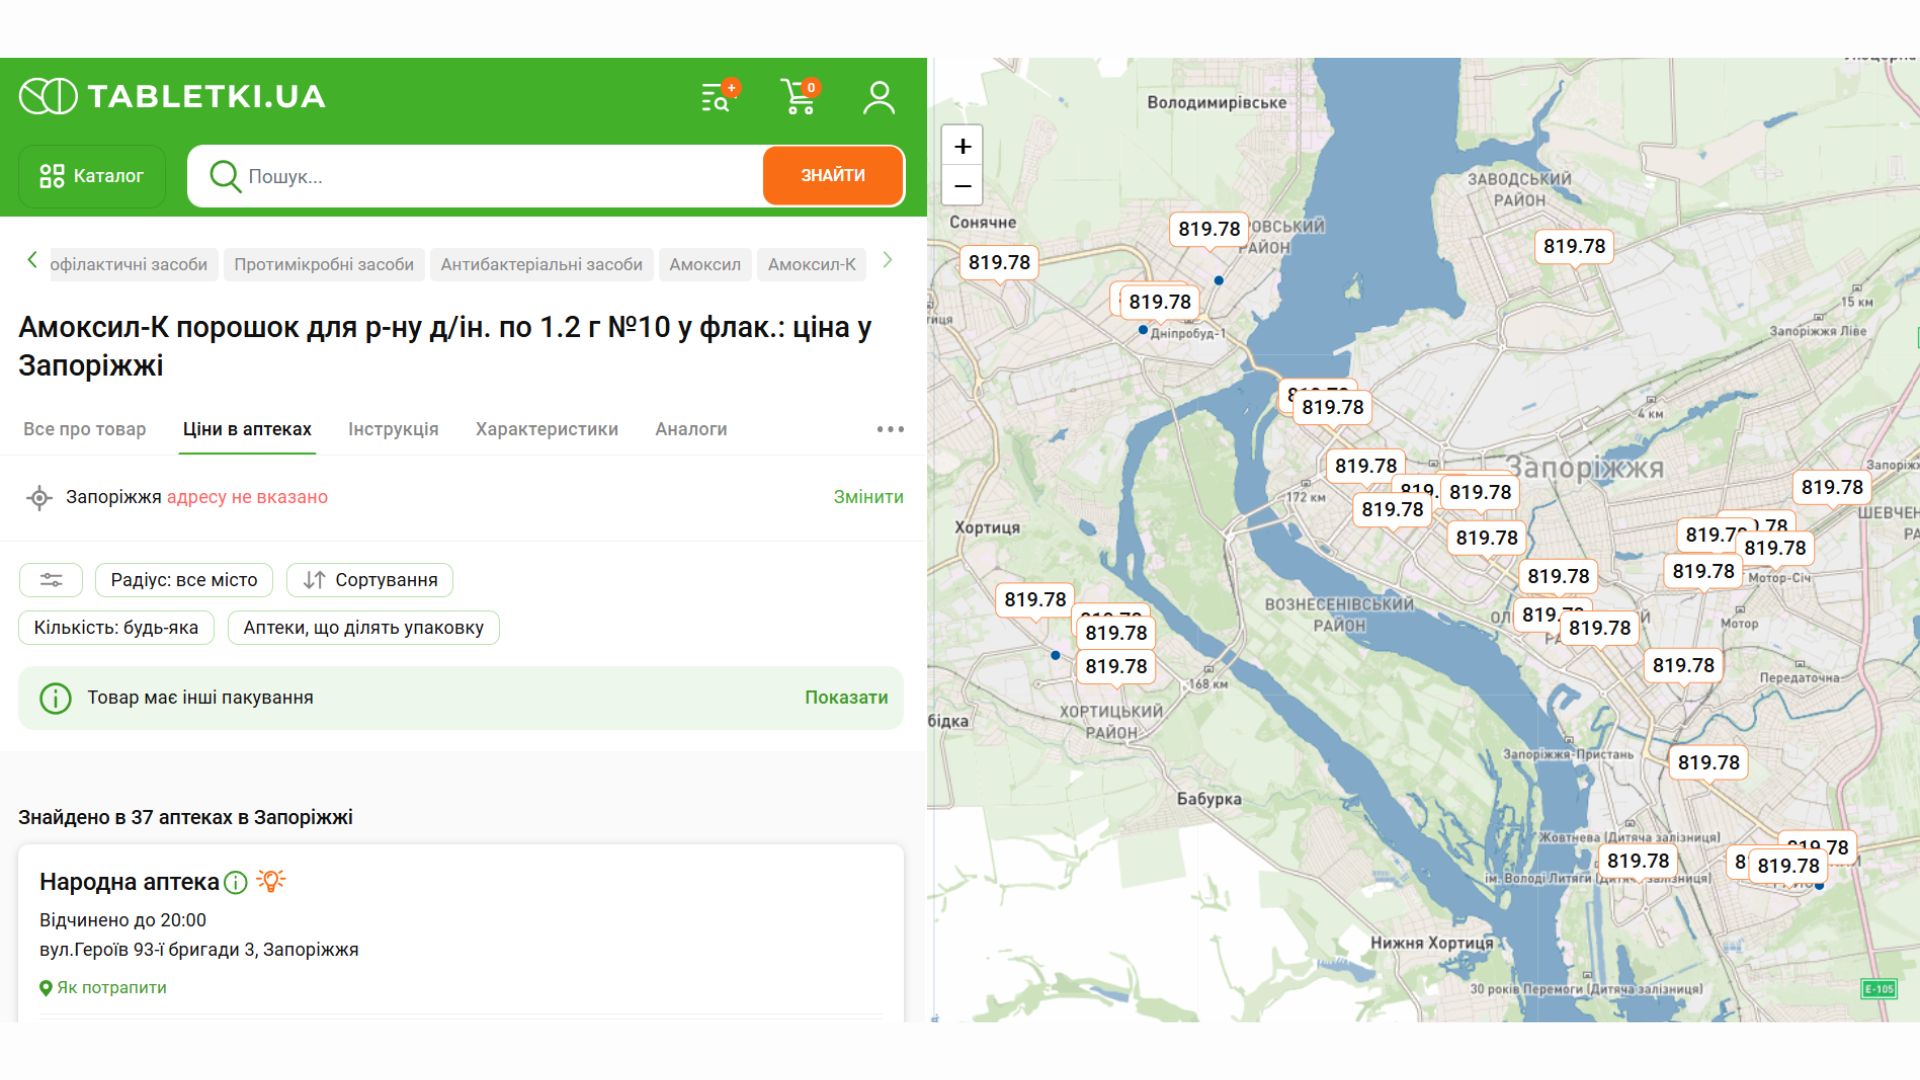
Task: Click info icon next to Народна аптека
Action: [x=236, y=882]
